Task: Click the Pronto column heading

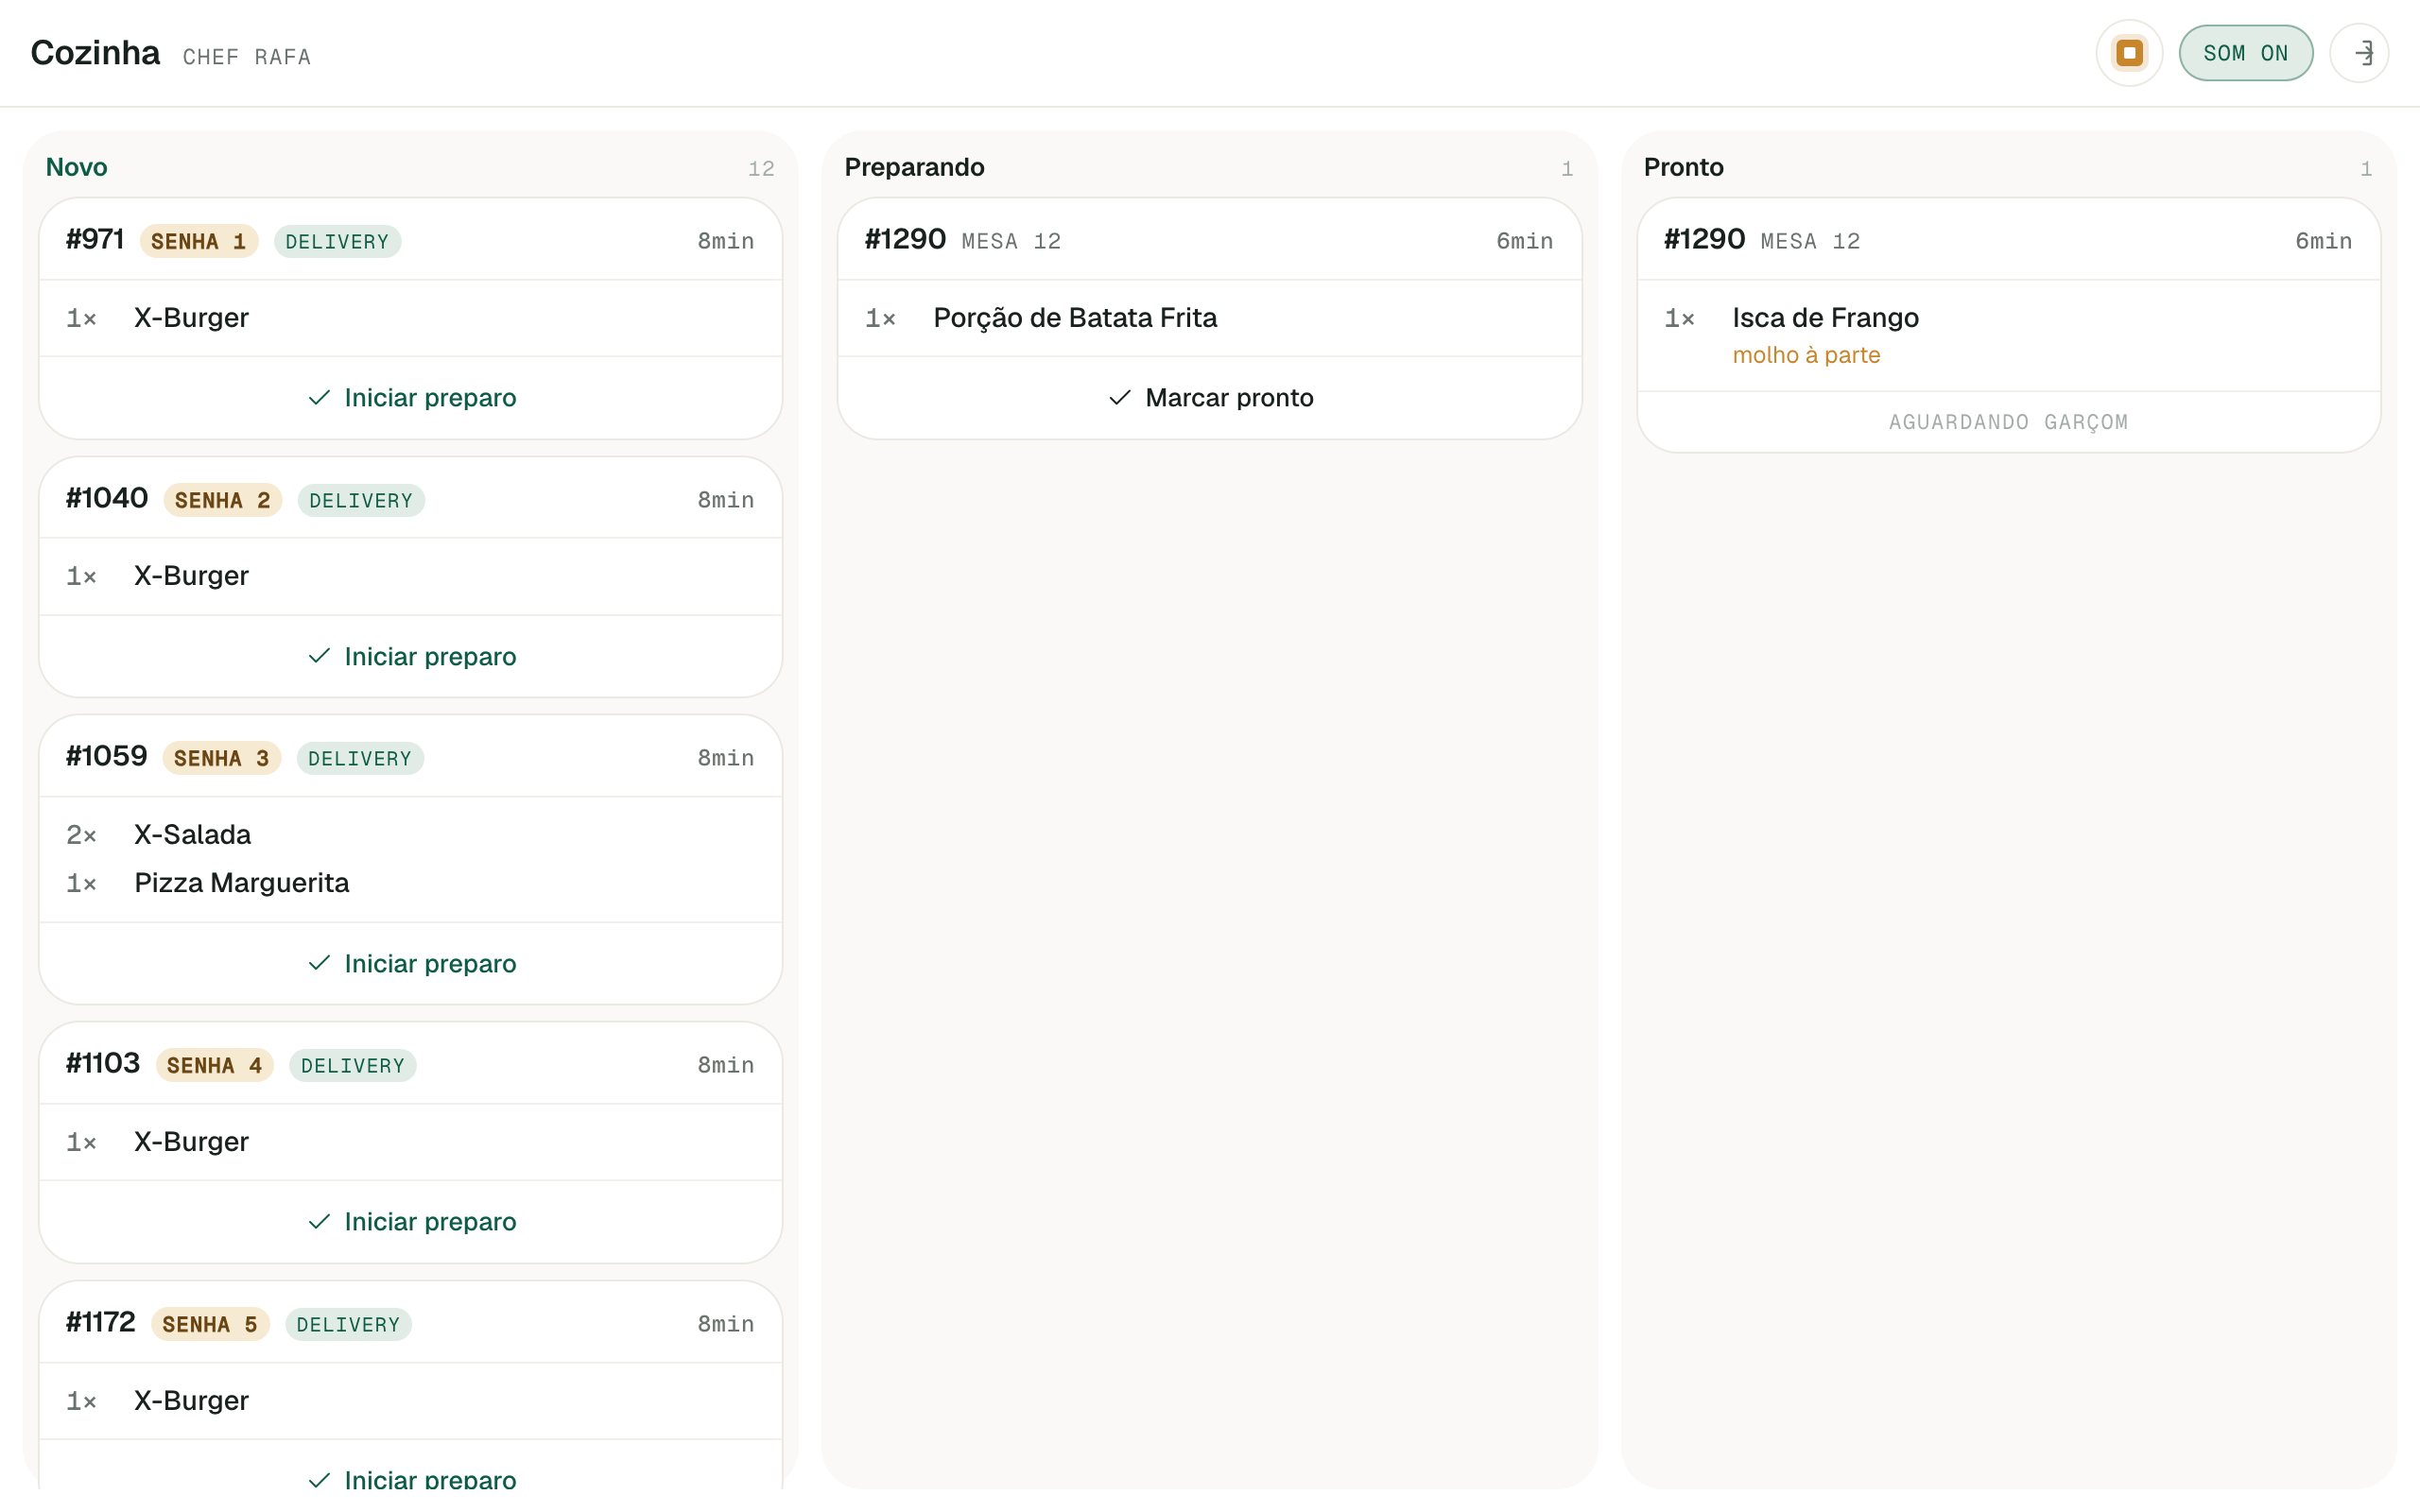Action: [x=1683, y=167]
